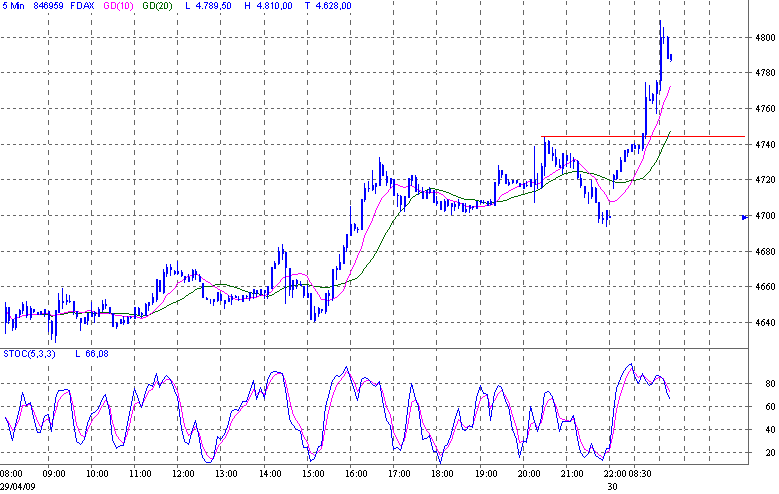Click the STOC(5,3,3) indicator label

(x=29, y=354)
